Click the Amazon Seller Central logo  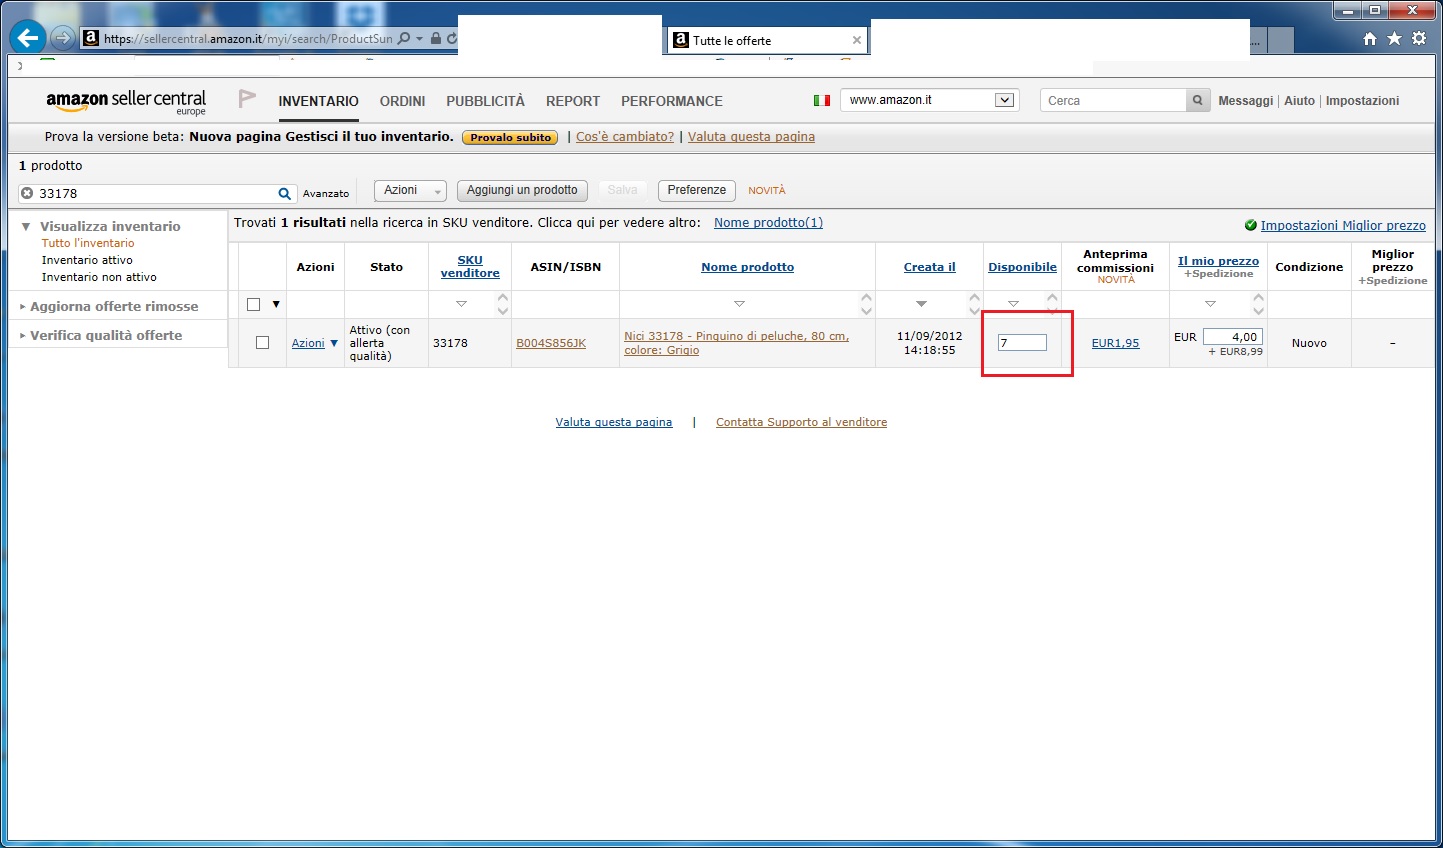126,101
